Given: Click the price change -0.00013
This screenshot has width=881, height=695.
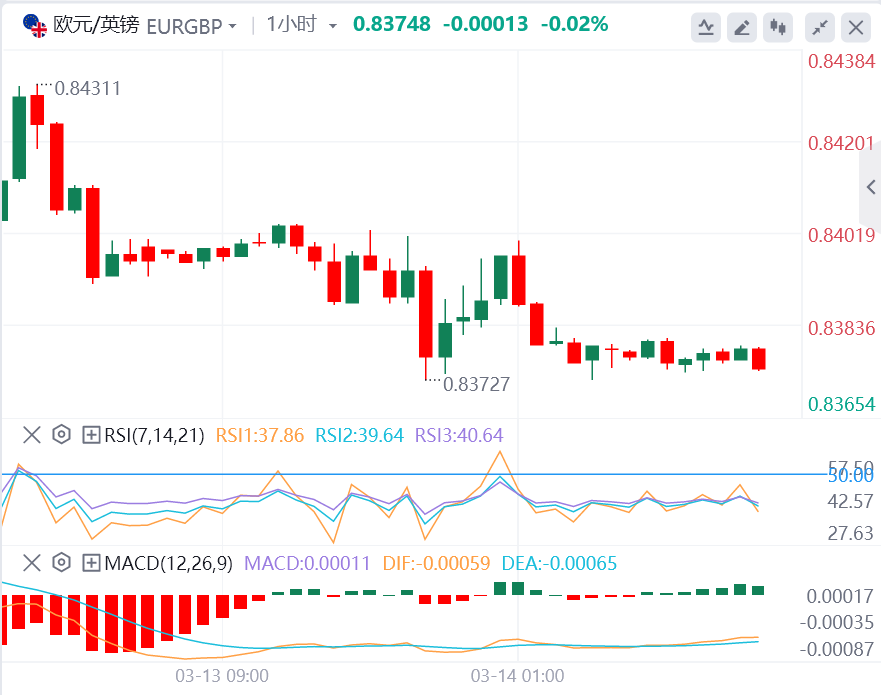Looking at the screenshot, I should pyautogui.click(x=485, y=24).
